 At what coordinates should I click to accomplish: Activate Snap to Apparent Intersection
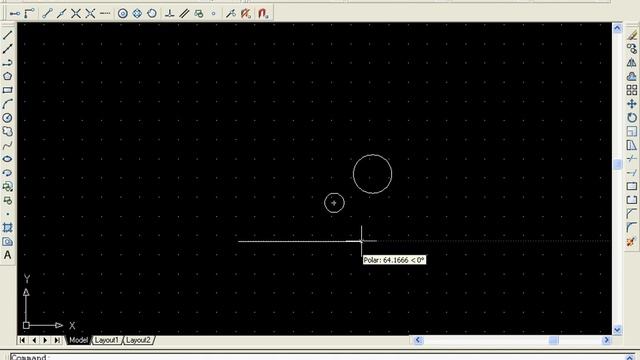90,13
